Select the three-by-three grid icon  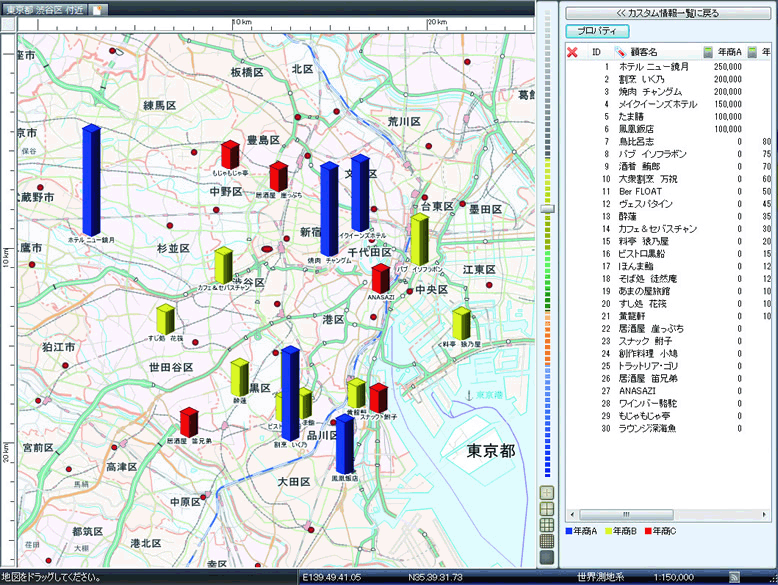[547, 524]
